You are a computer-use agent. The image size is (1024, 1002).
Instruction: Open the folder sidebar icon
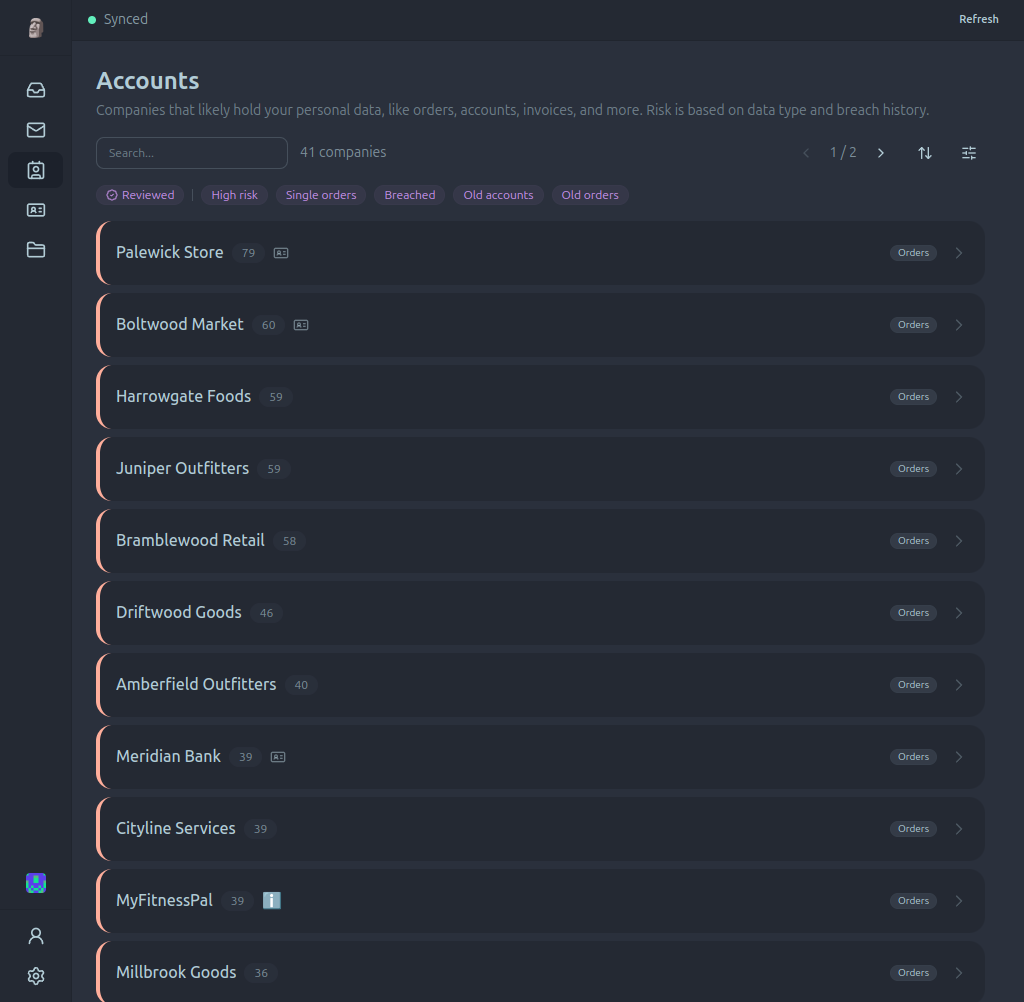36,250
